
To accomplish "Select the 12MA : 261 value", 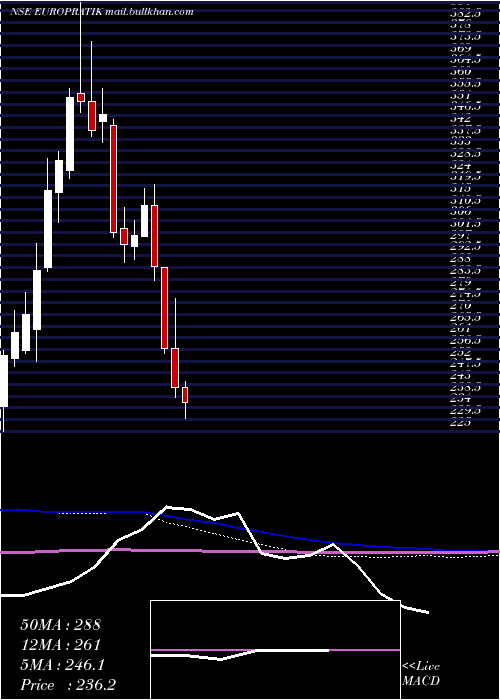I will 60,645.
